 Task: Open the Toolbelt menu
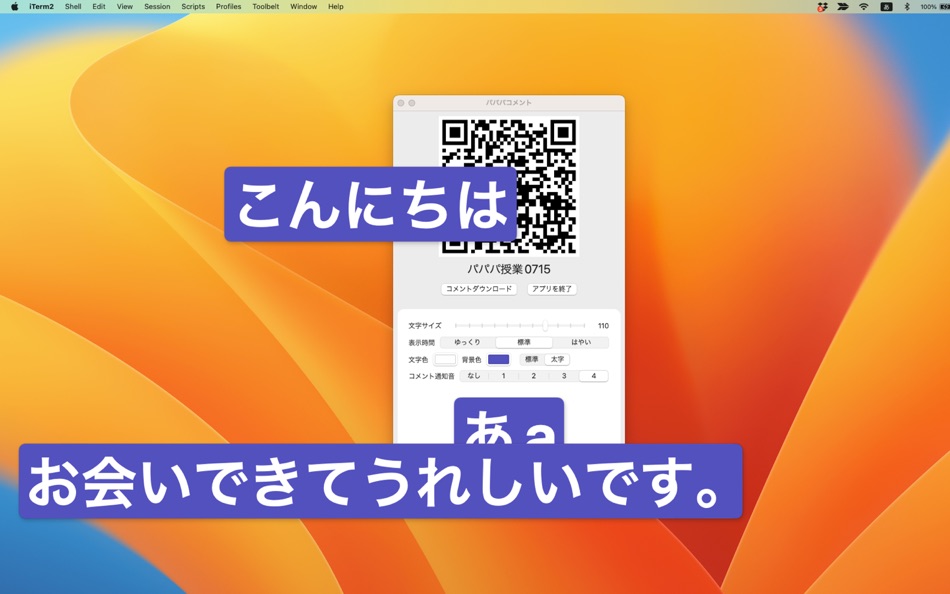click(x=266, y=7)
